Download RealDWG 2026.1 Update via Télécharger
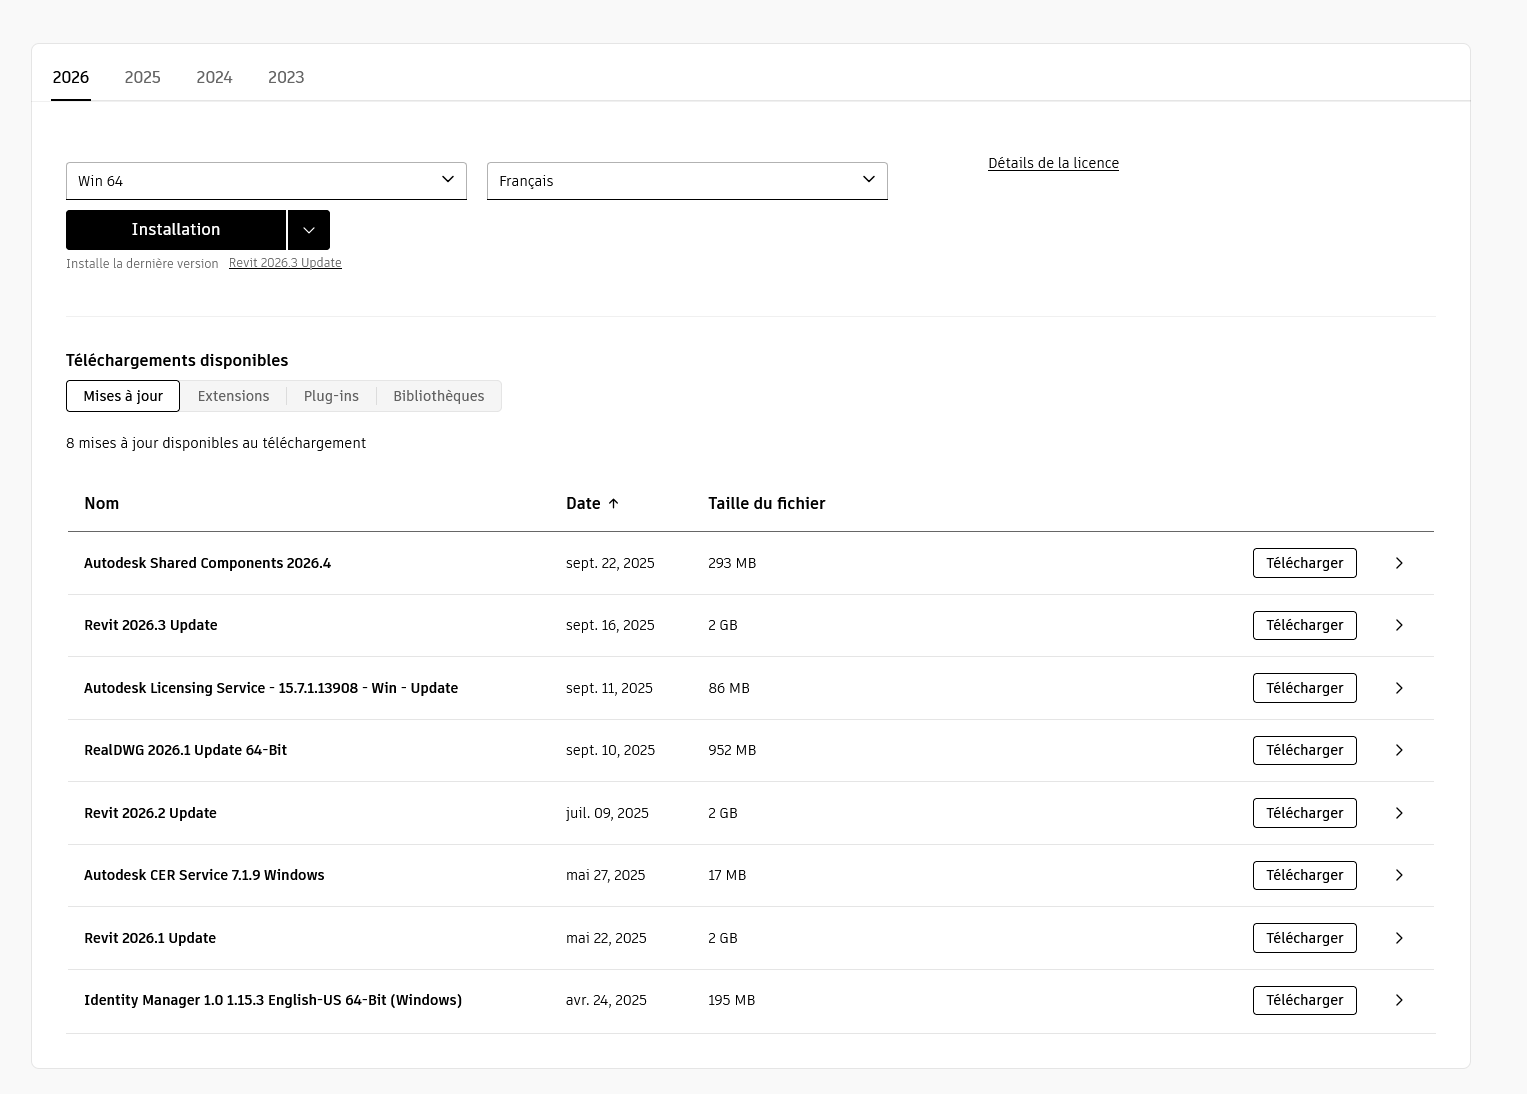The height and width of the screenshot is (1094, 1527). coord(1304,750)
